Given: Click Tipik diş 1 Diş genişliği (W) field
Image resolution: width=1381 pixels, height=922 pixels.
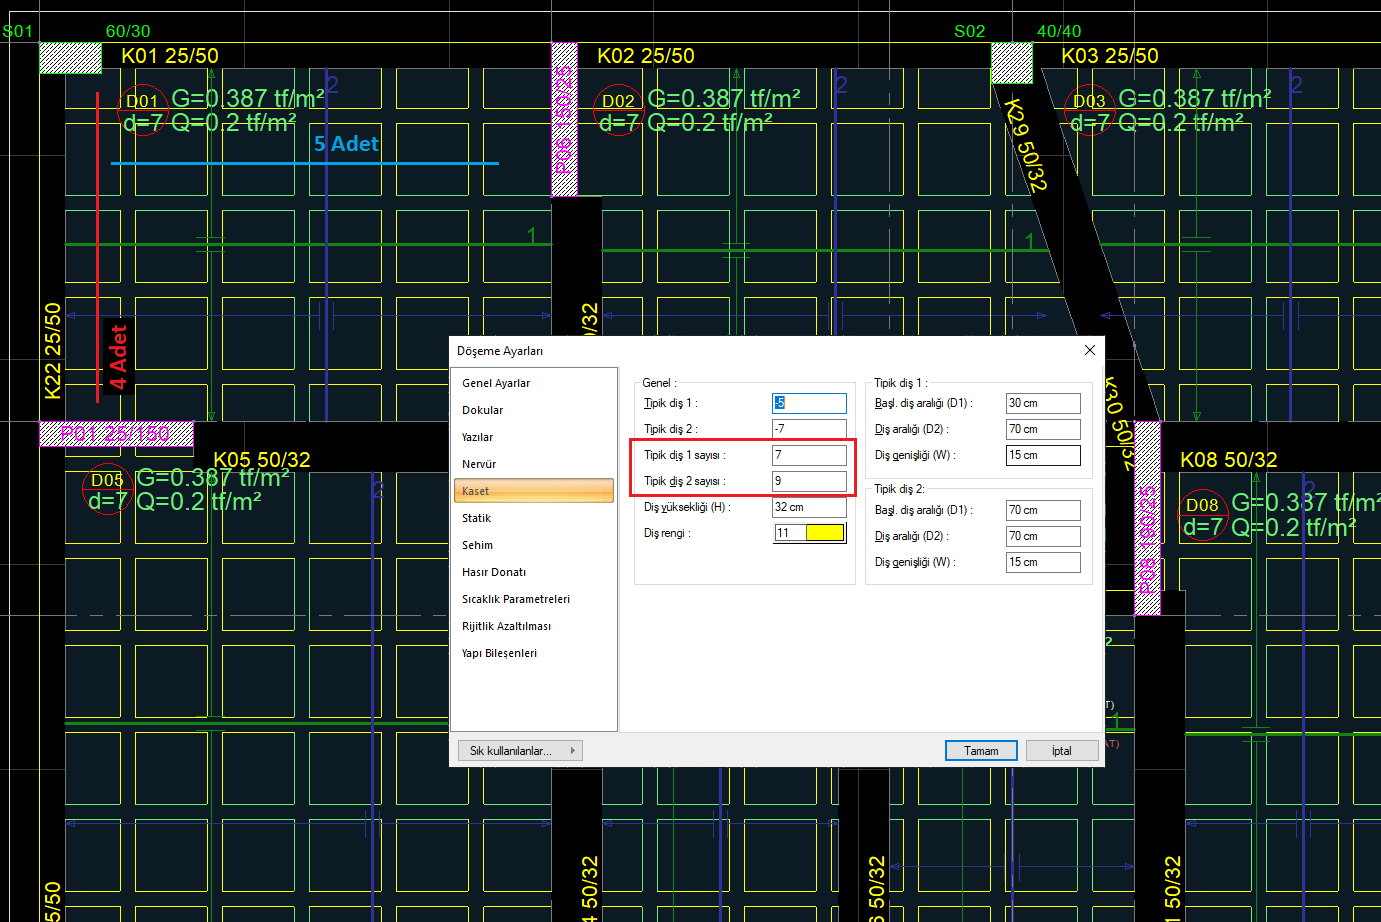Looking at the screenshot, I should tap(1043, 455).
